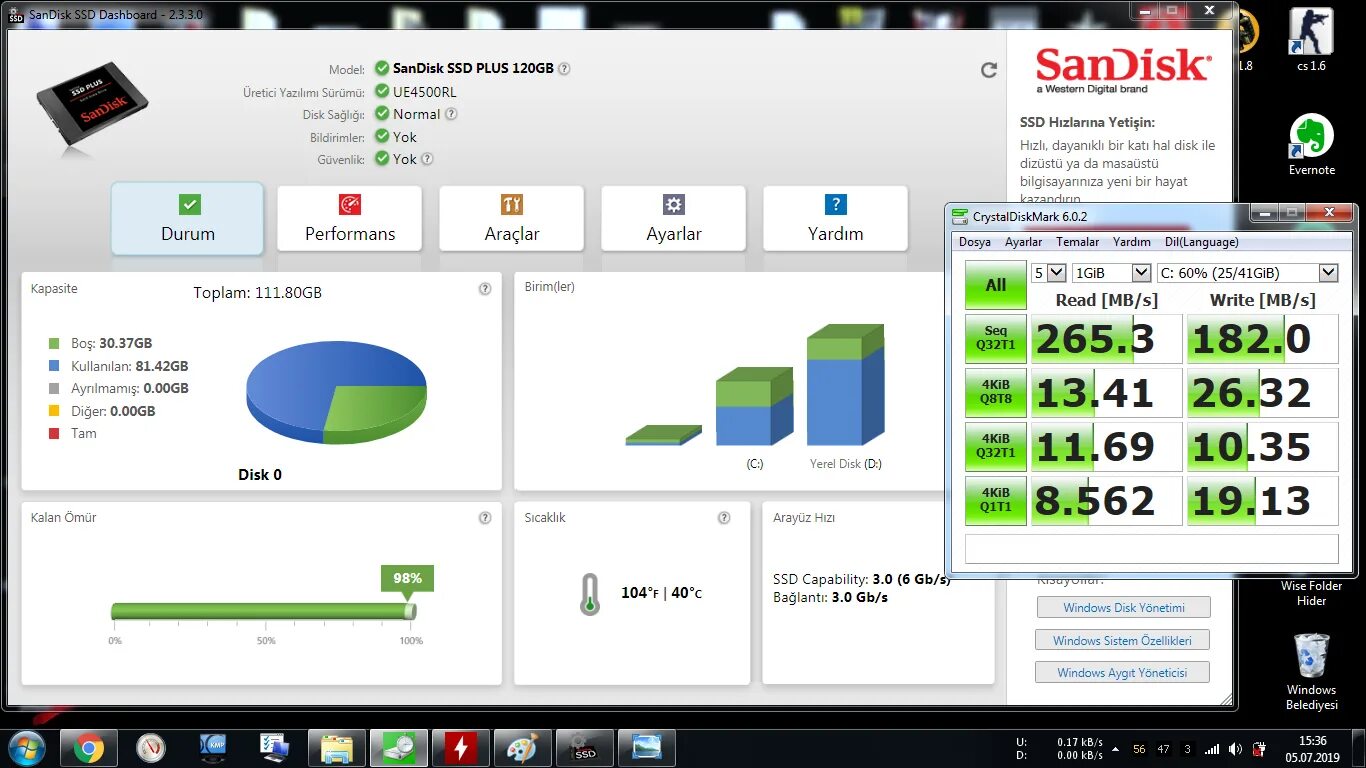Switch to CrystalDiskMark taskbar icon
1366x768 pixels.
coord(398,748)
